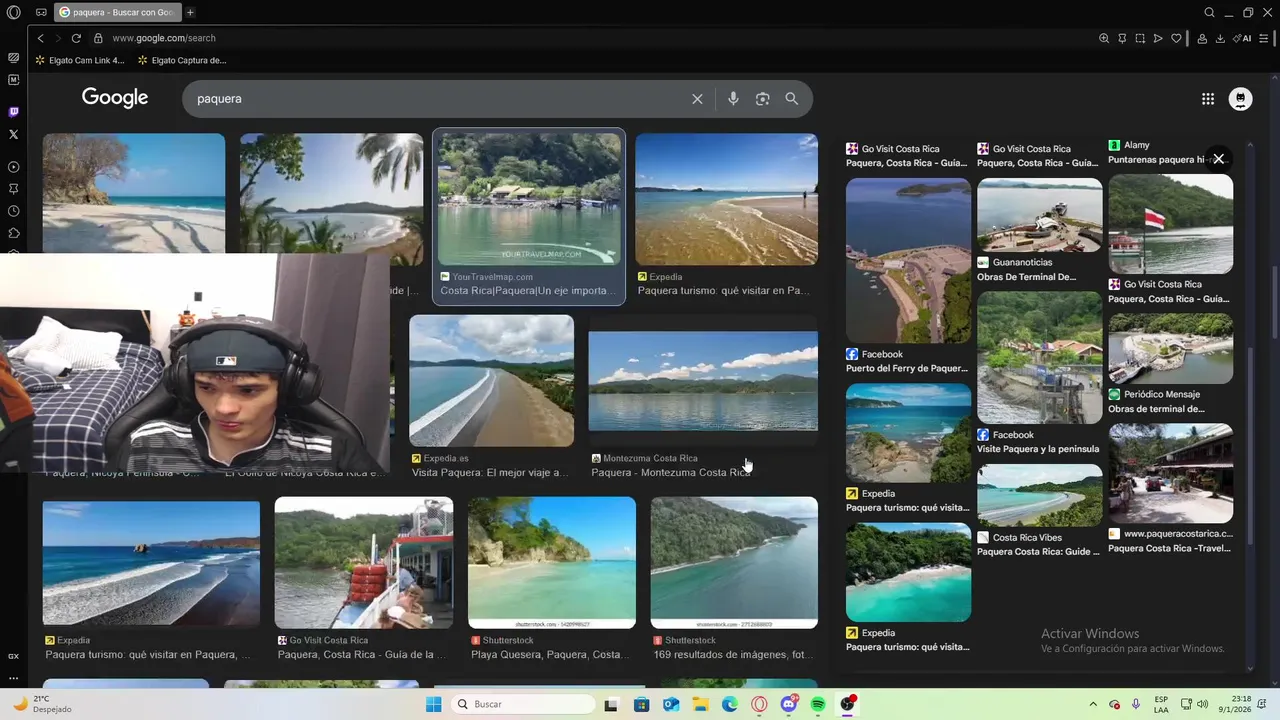
Task: Open the browser Downloads icon
Action: [1220, 38]
